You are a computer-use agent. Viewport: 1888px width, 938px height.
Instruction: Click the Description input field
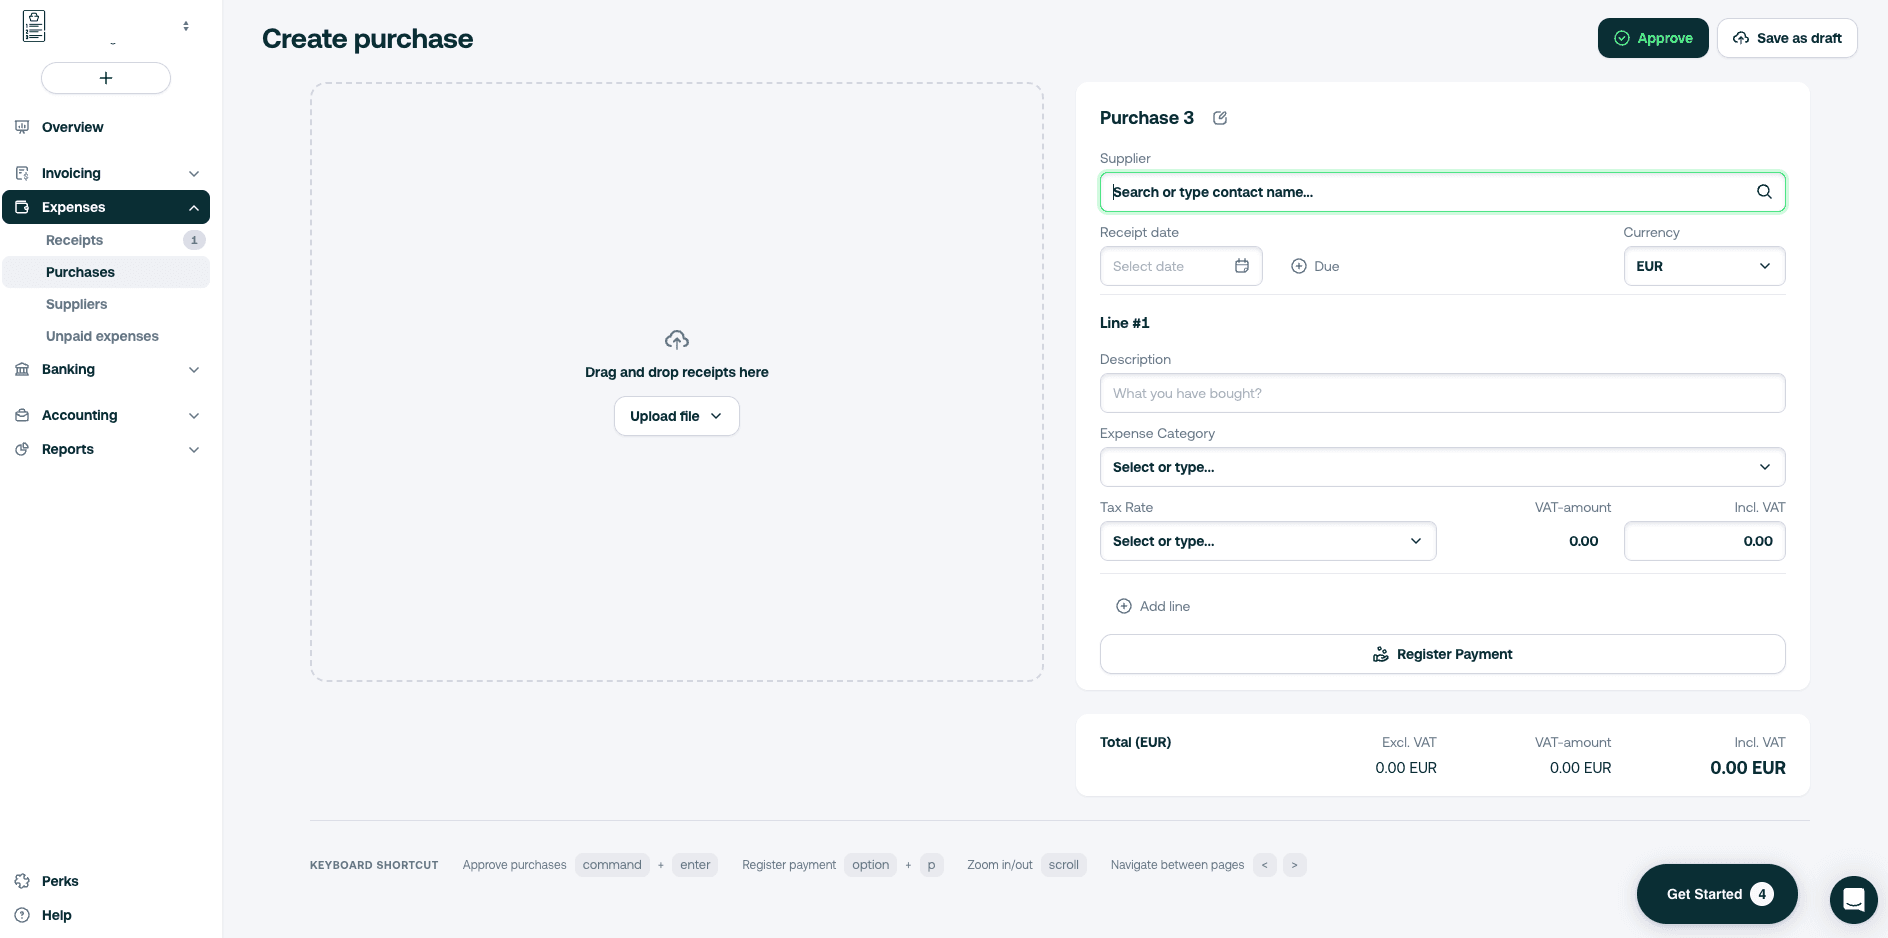tap(1442, 393)
